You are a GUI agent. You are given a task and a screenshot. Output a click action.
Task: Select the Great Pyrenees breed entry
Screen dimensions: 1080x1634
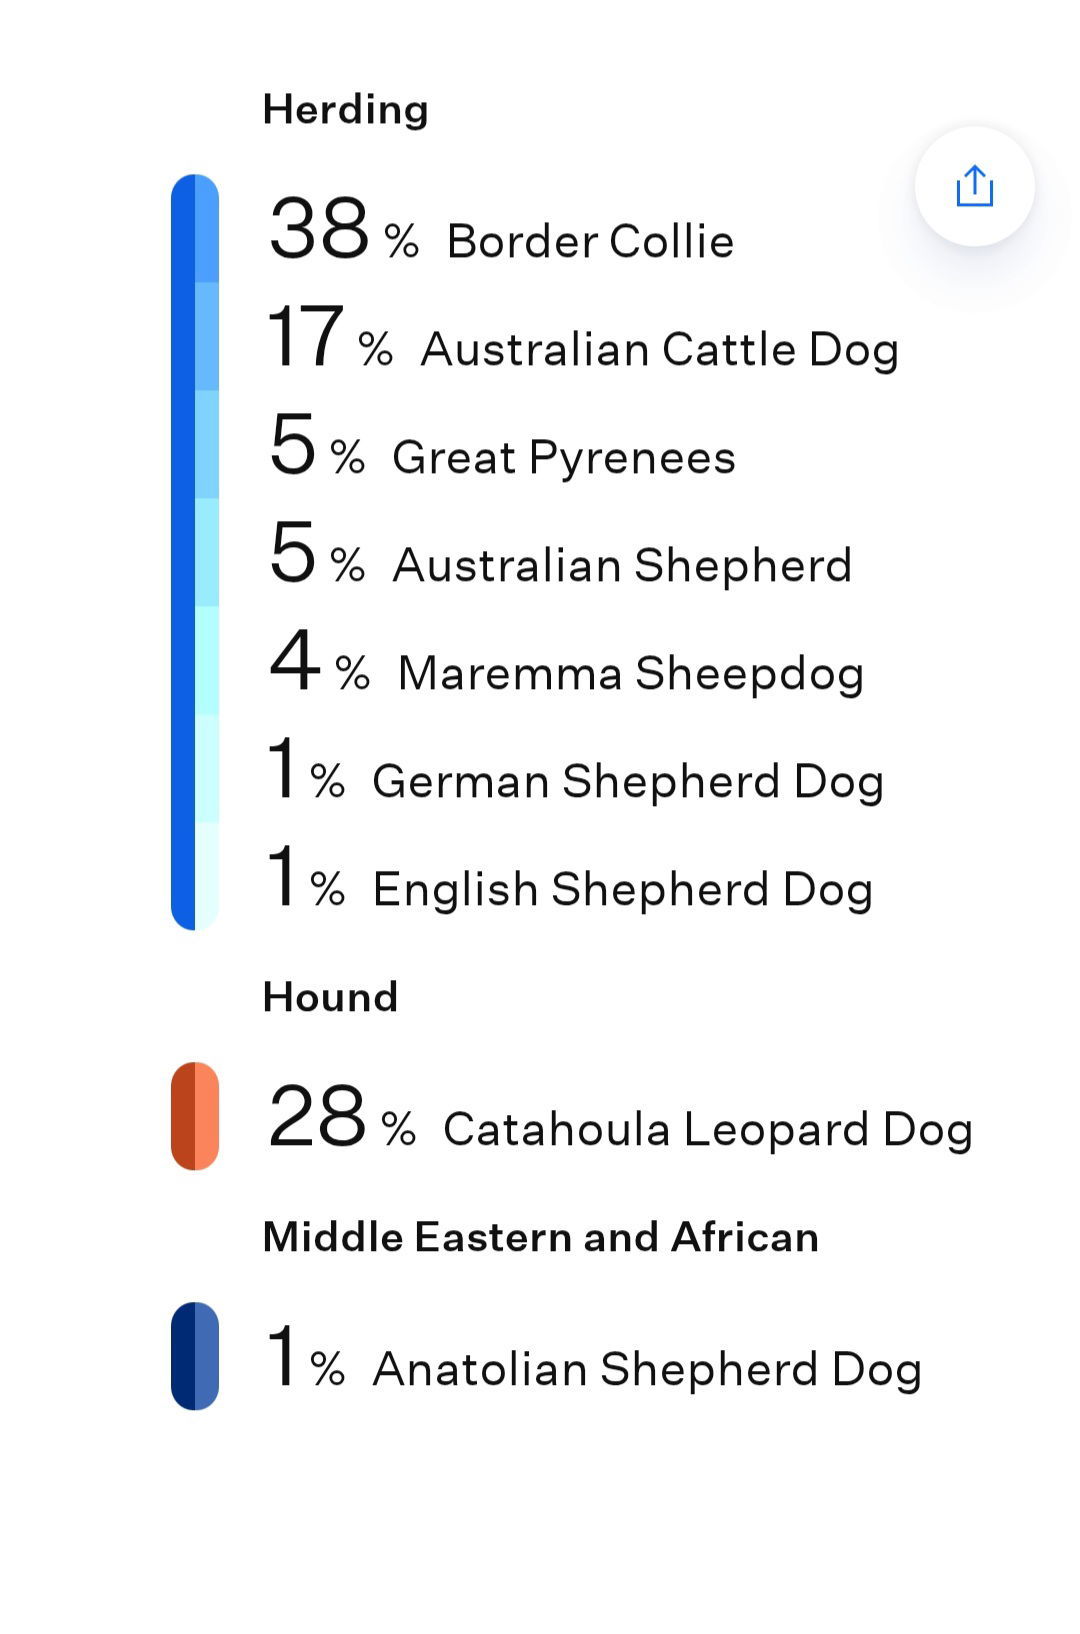502,445
